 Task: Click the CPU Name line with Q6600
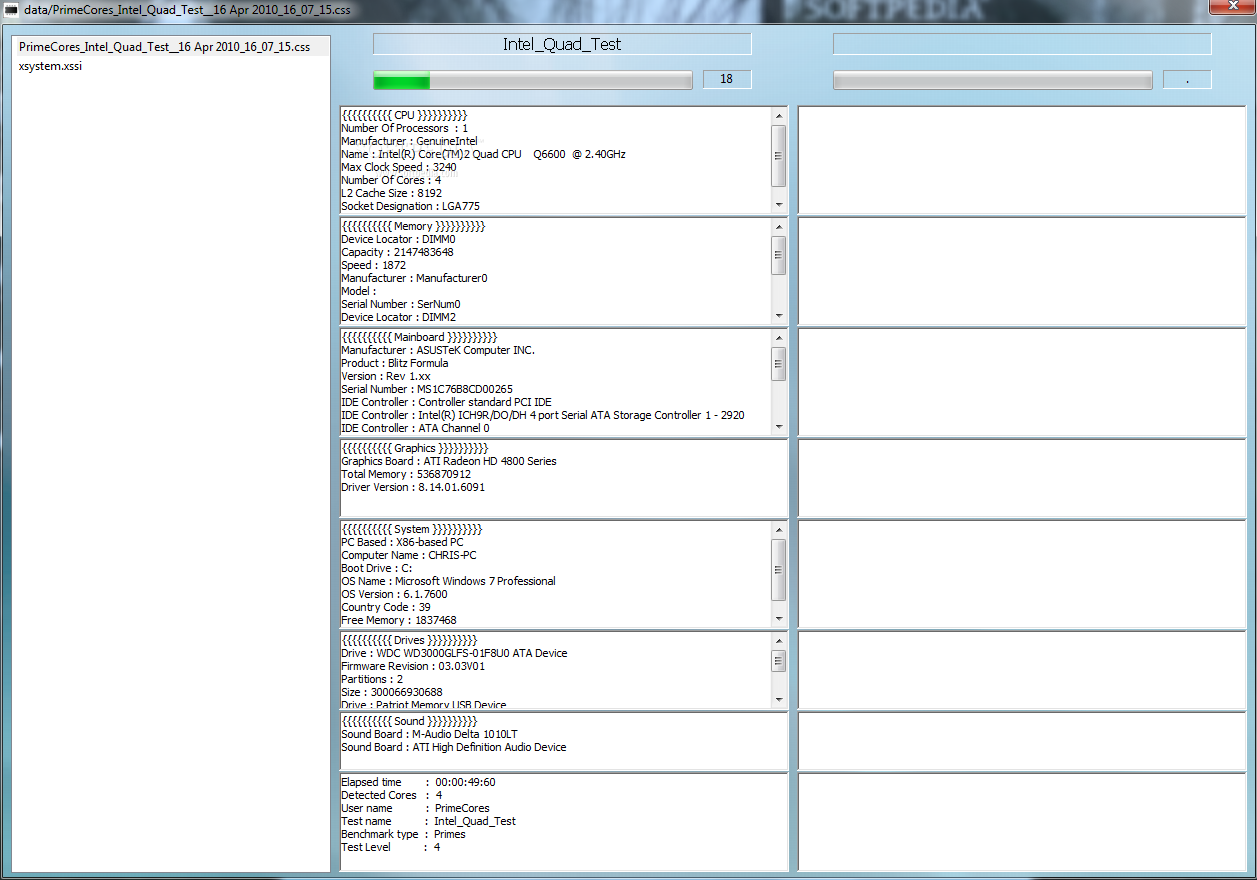pyautogui.click(x=483, y=154)
